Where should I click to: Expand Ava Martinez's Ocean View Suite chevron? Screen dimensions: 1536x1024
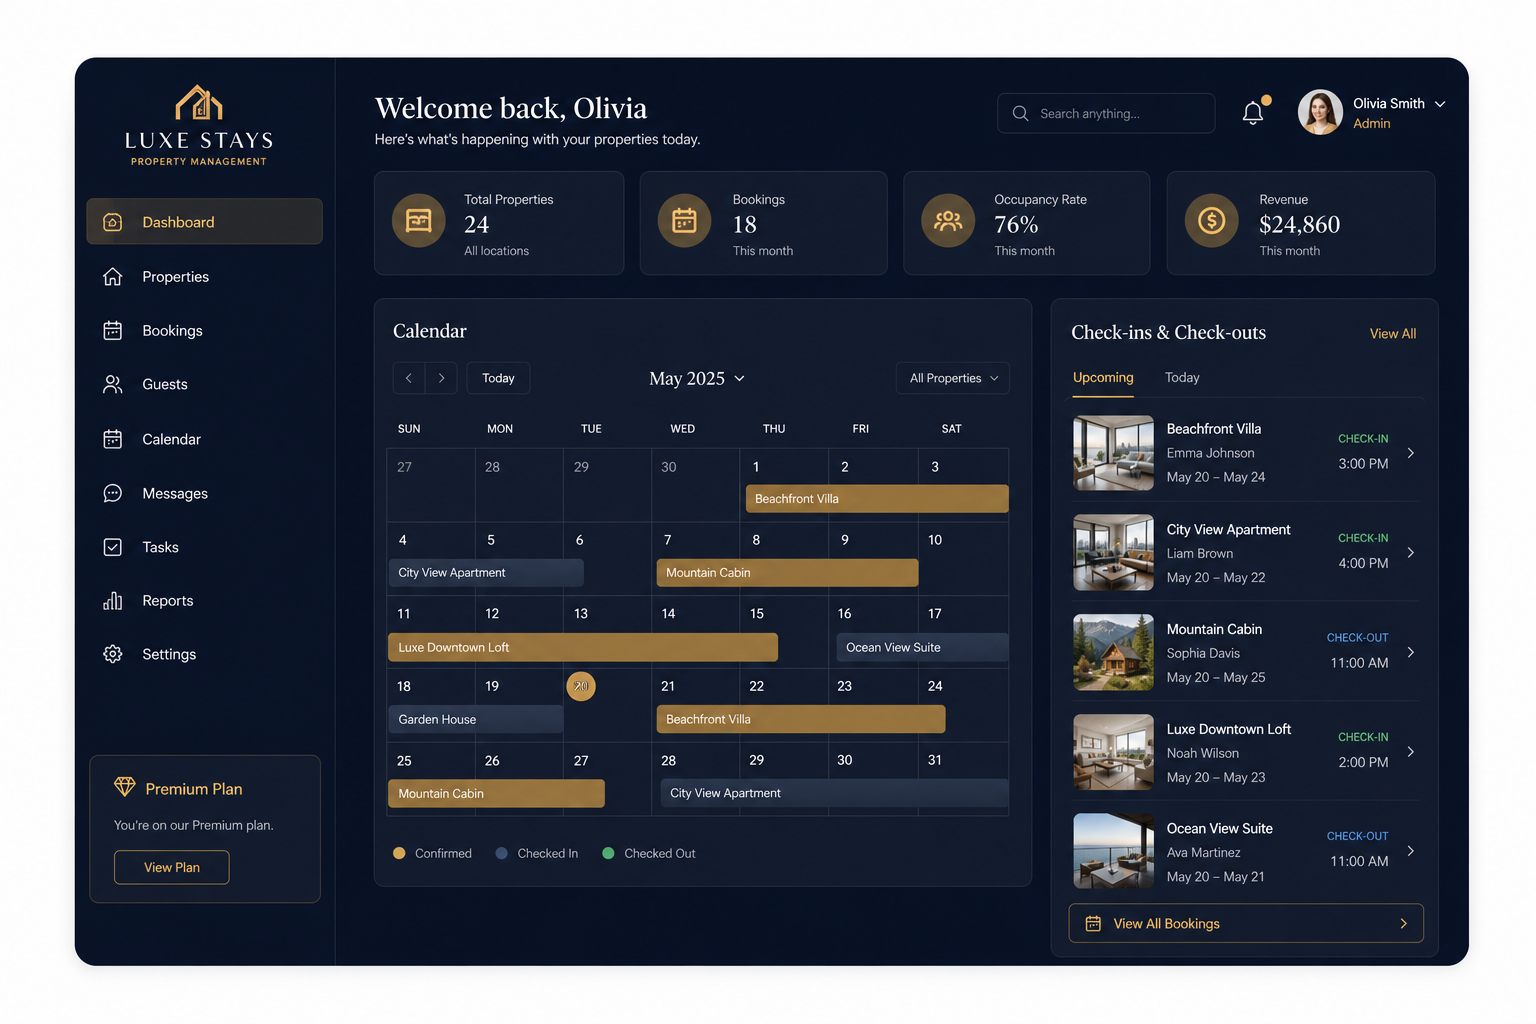1411,851
